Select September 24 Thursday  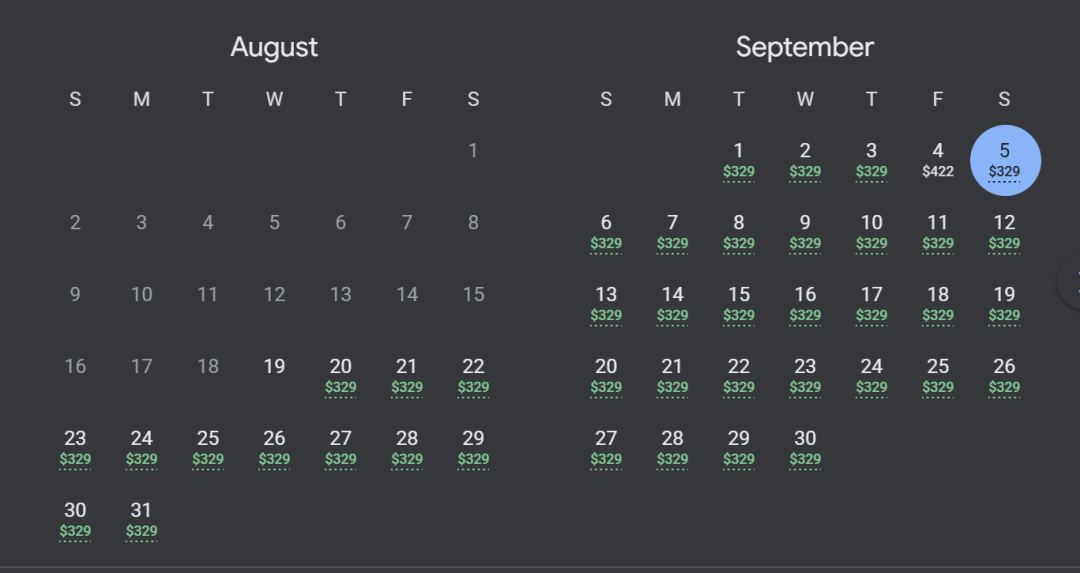coord(871,376)
